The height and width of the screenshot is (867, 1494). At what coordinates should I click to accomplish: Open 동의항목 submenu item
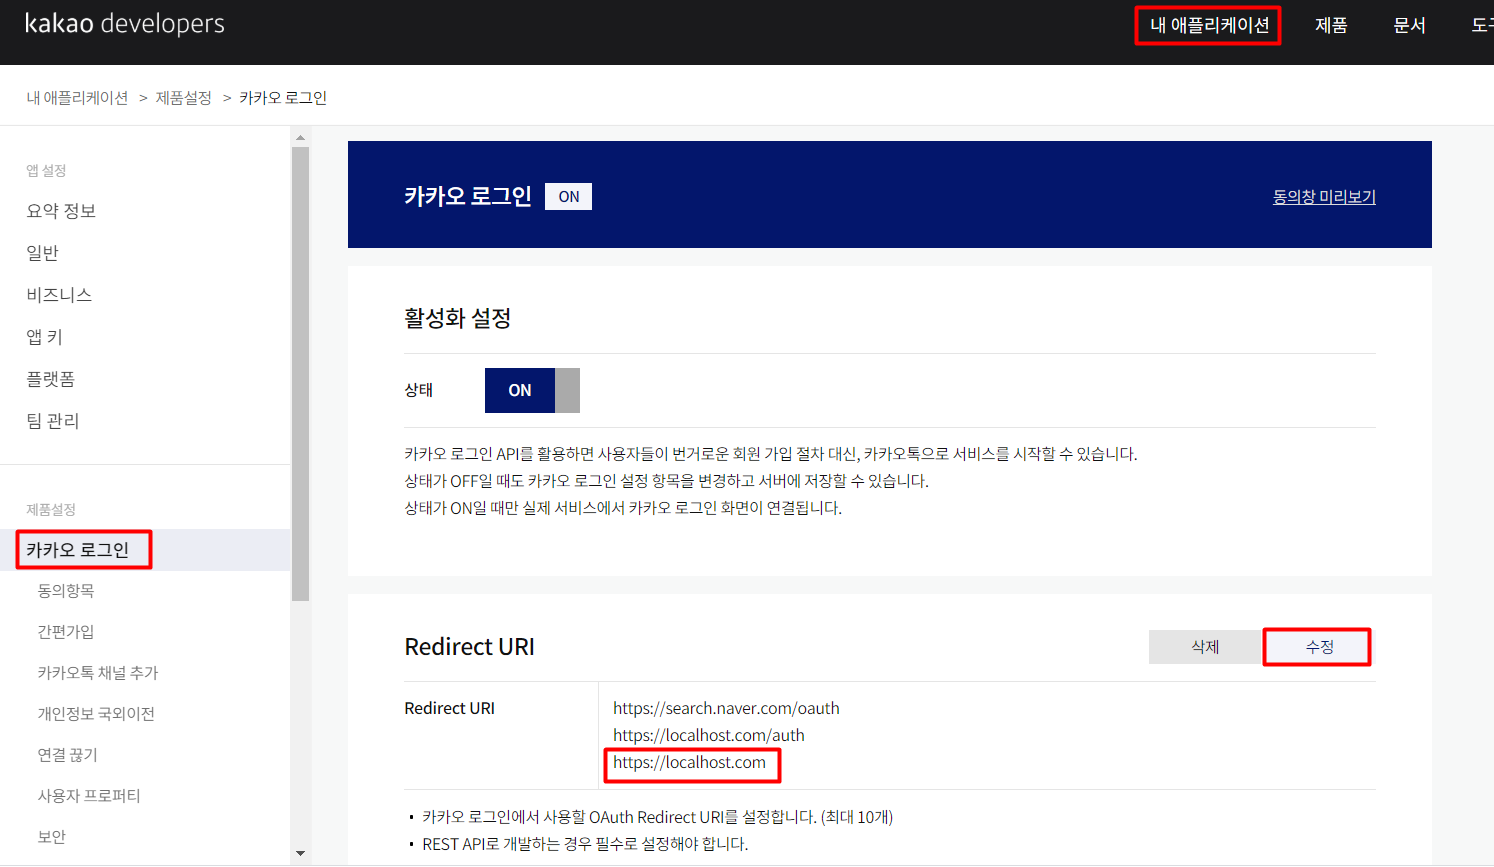tap(66, 591)
